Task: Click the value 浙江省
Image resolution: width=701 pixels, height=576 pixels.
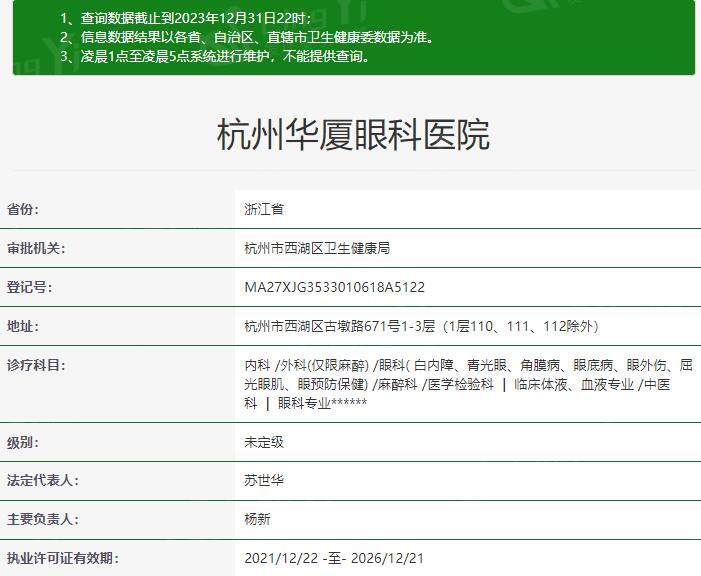Action: (x=264, y=209)
